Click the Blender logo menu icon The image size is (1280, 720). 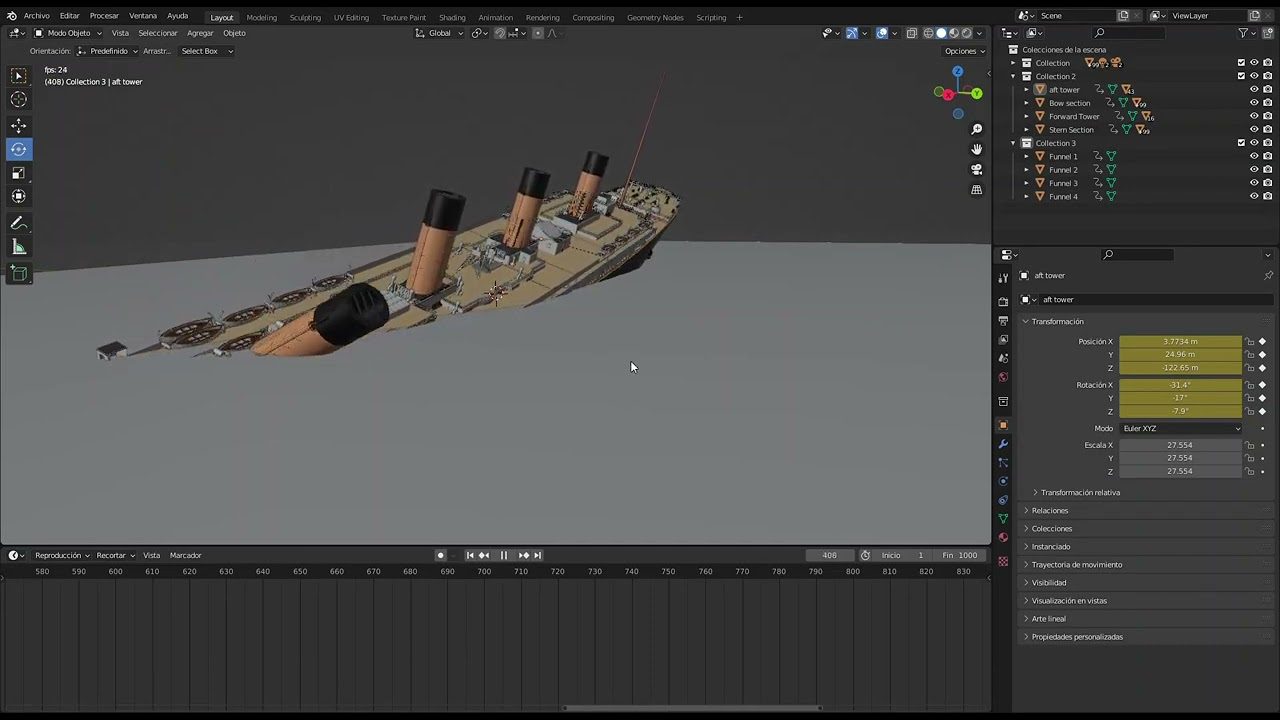(x=11, y=16)
